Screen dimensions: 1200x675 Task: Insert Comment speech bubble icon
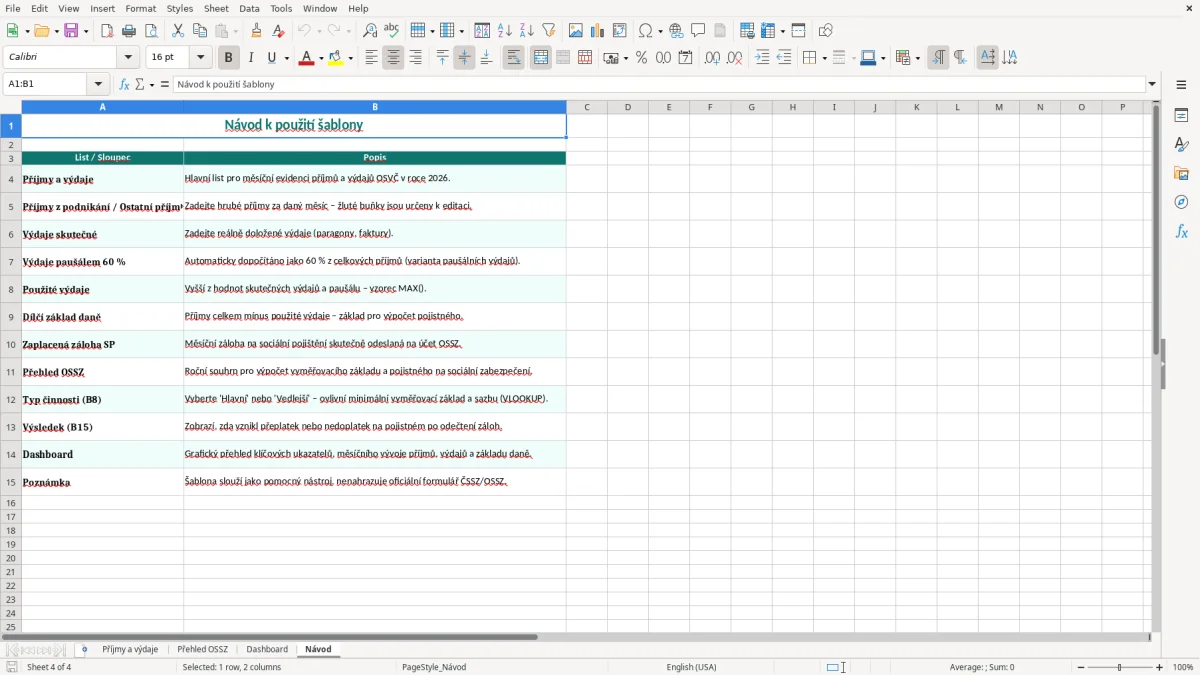698,31
